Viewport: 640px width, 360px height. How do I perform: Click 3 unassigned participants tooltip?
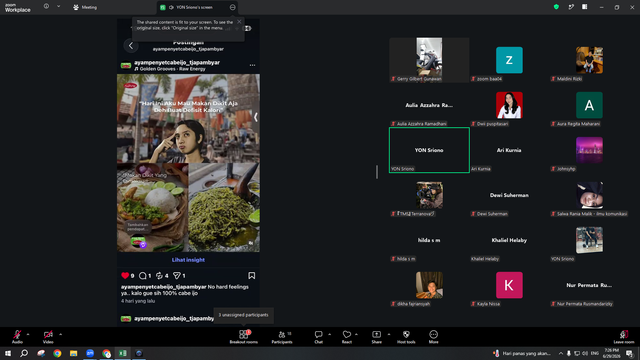[x=243, y=315]
